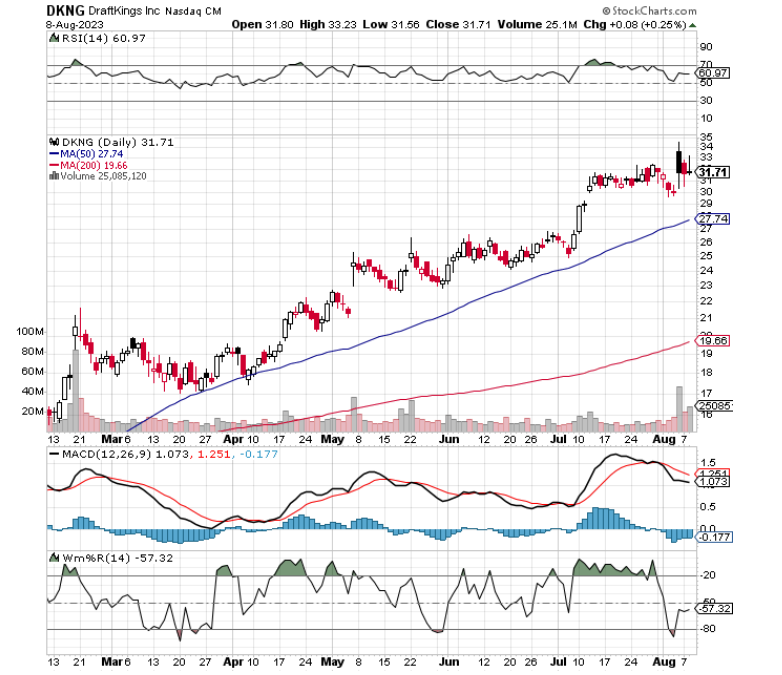Select the Close 31.71 header value
The image size is (782, 675).
(x=458, y=24)
